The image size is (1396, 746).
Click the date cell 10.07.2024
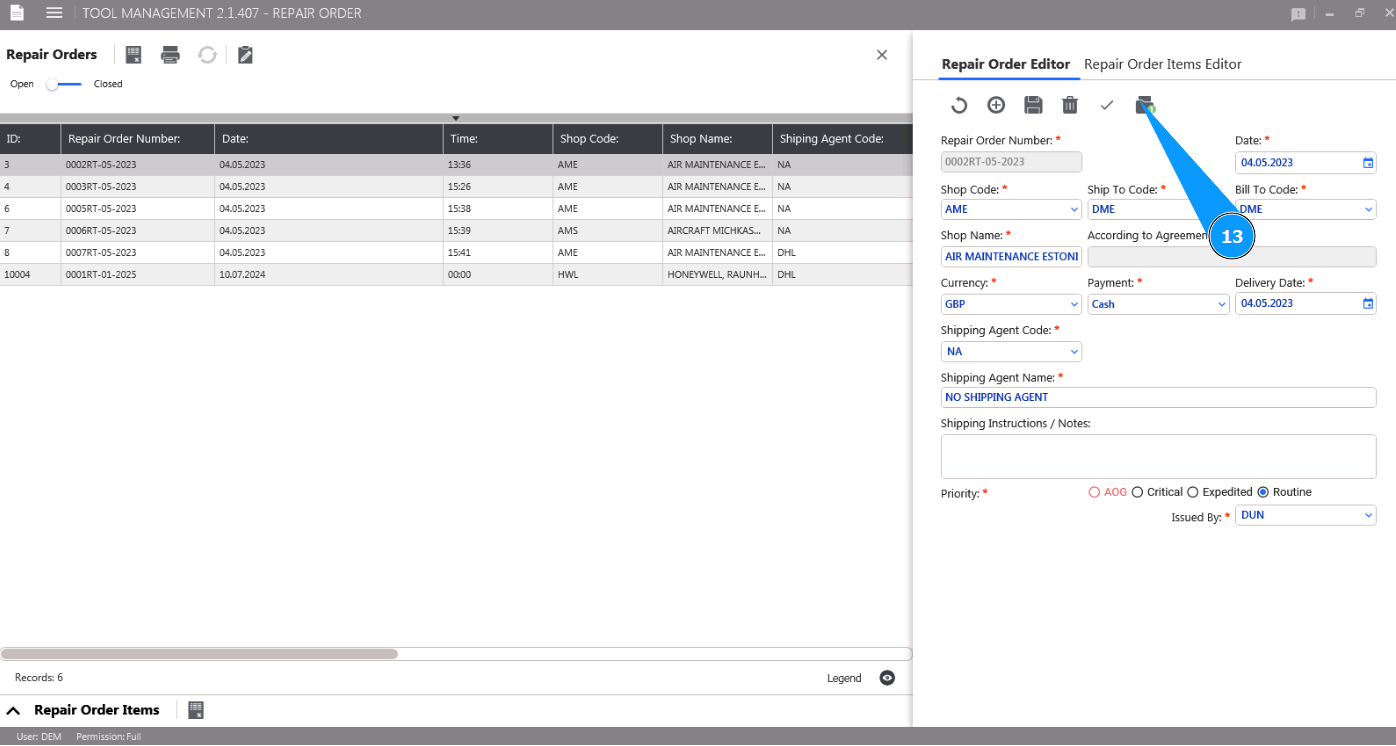click(329, 275)
